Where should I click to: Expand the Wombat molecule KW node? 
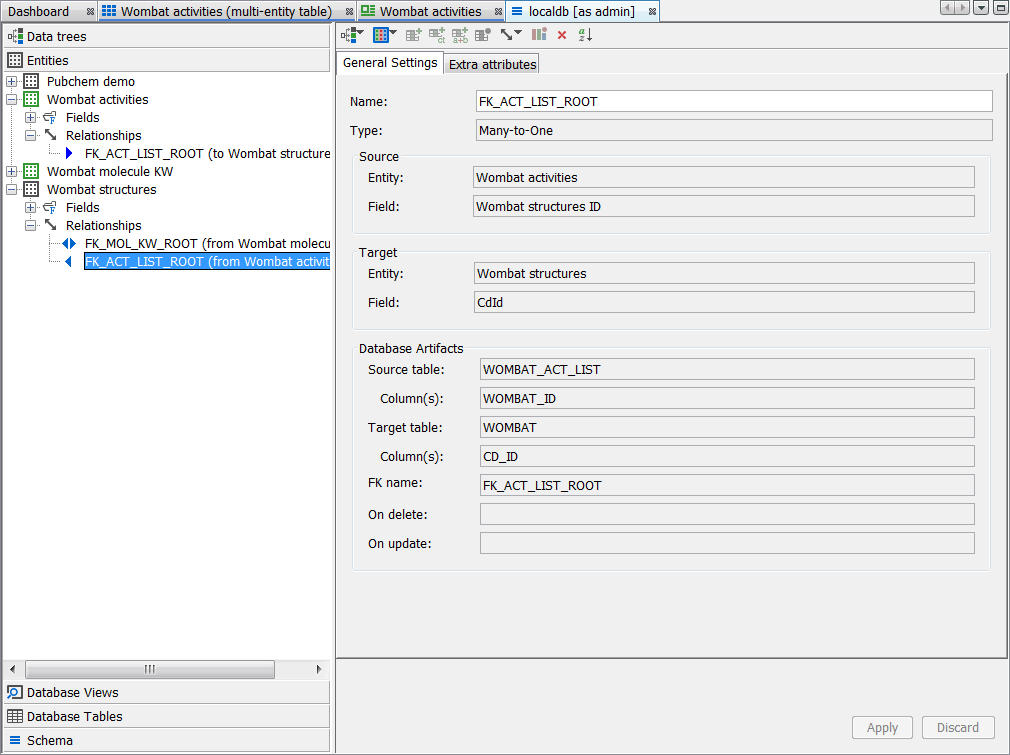tap(12, 172)
